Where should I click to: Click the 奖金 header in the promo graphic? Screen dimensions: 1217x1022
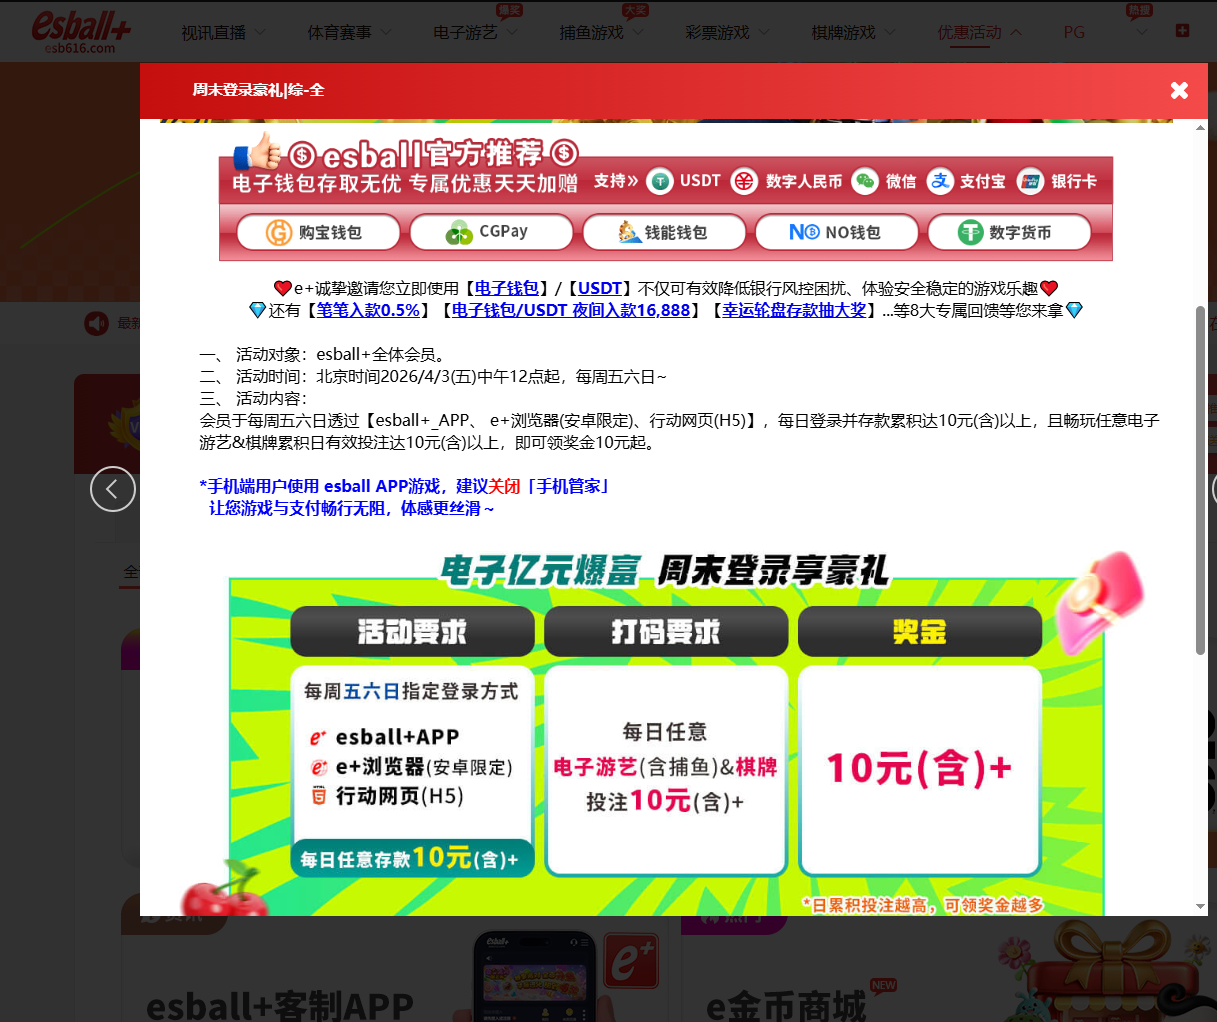920,631
